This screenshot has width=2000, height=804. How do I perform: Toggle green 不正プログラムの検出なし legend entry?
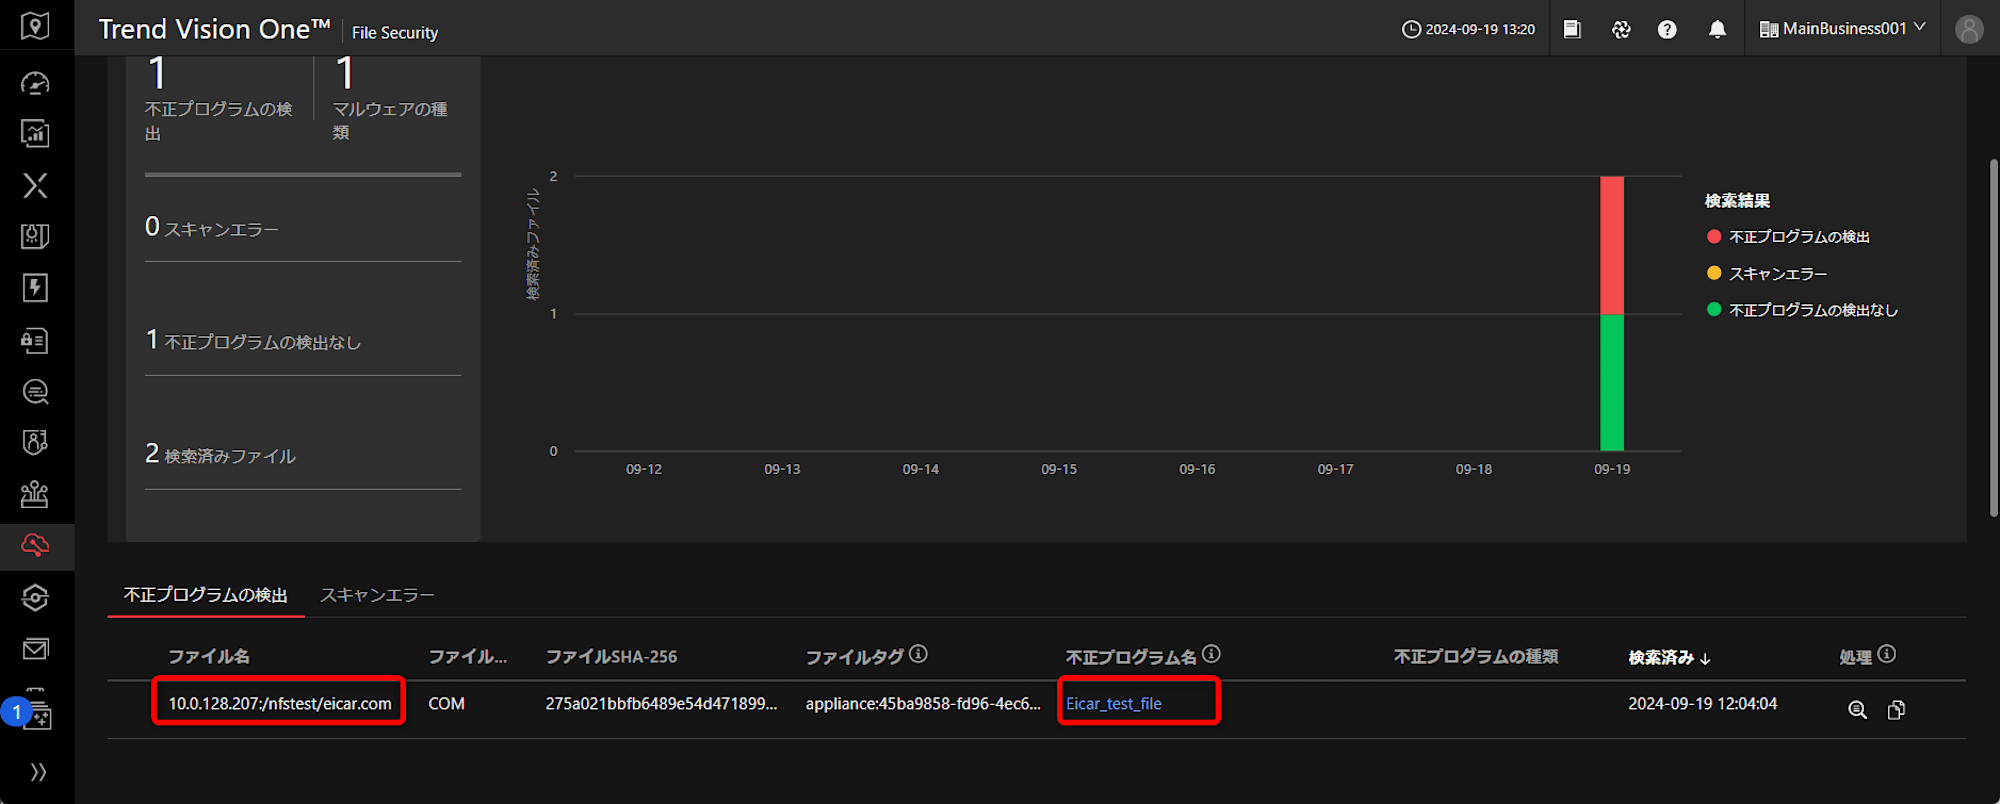tap(1802, 310)
